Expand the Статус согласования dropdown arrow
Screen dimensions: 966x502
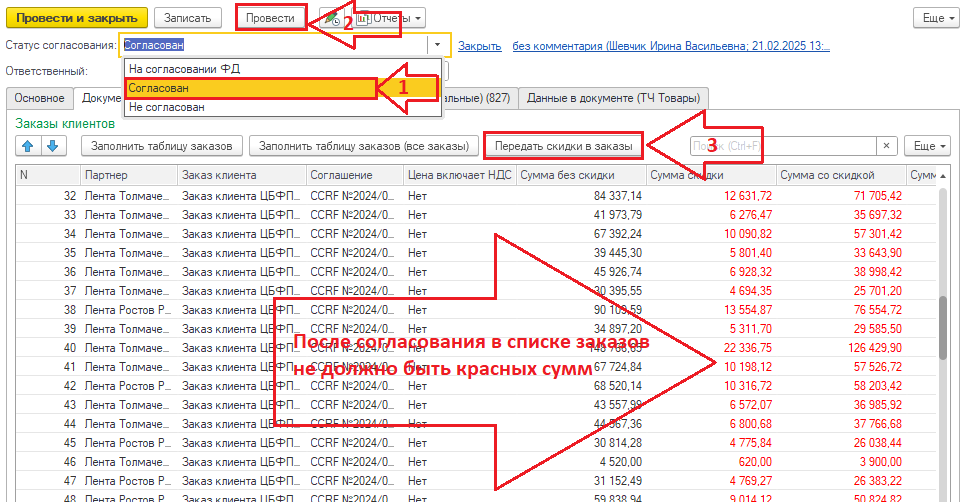click(x=437, y=45)
